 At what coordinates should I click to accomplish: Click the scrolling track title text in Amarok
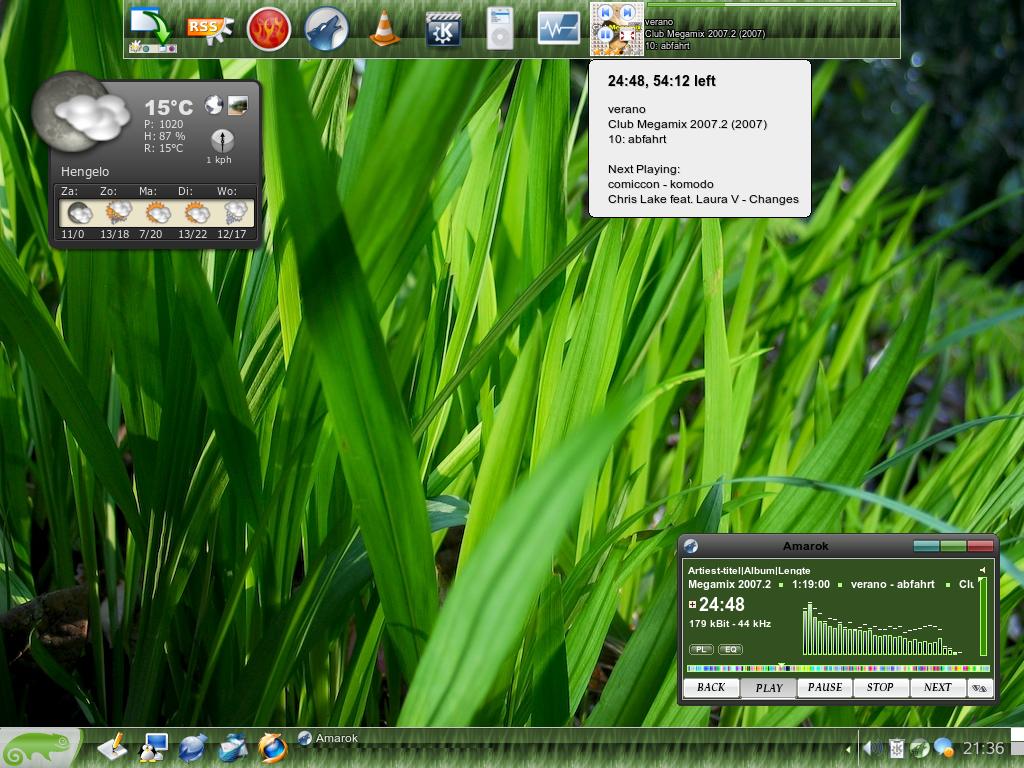pos(831,584)
